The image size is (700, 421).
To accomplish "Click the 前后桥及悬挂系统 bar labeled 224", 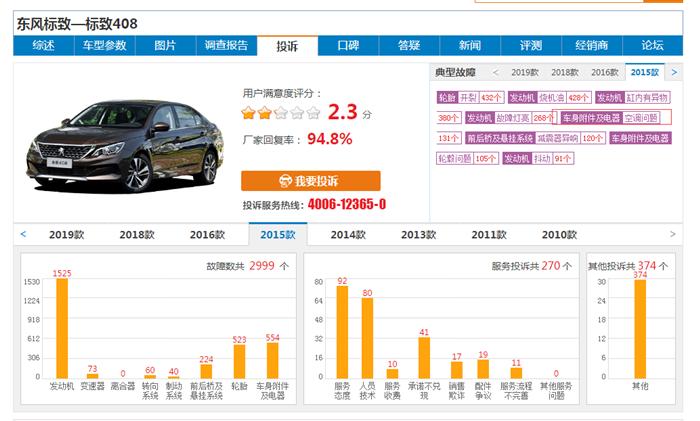I will (206, 371).
